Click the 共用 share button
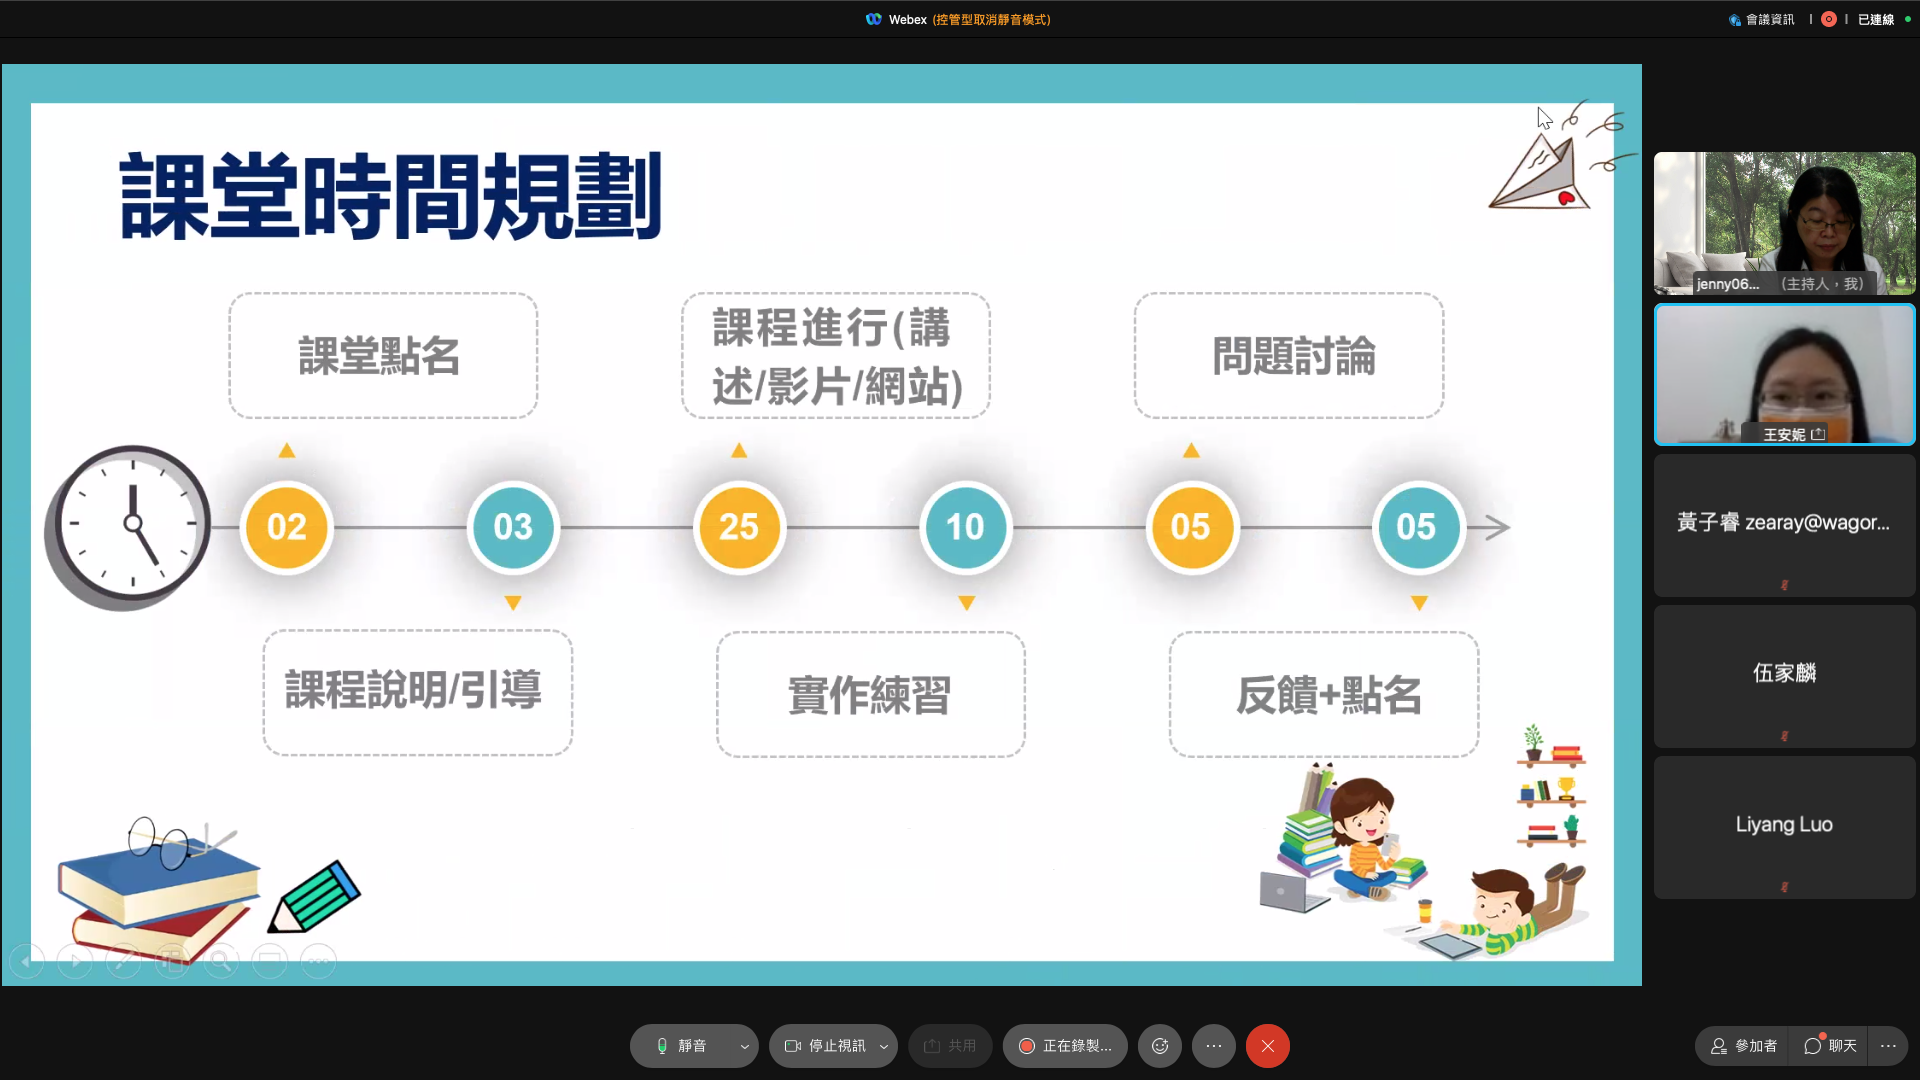Viewport: 1920px width, 1080px height. pyautogui.click(x=950, y=1046)
